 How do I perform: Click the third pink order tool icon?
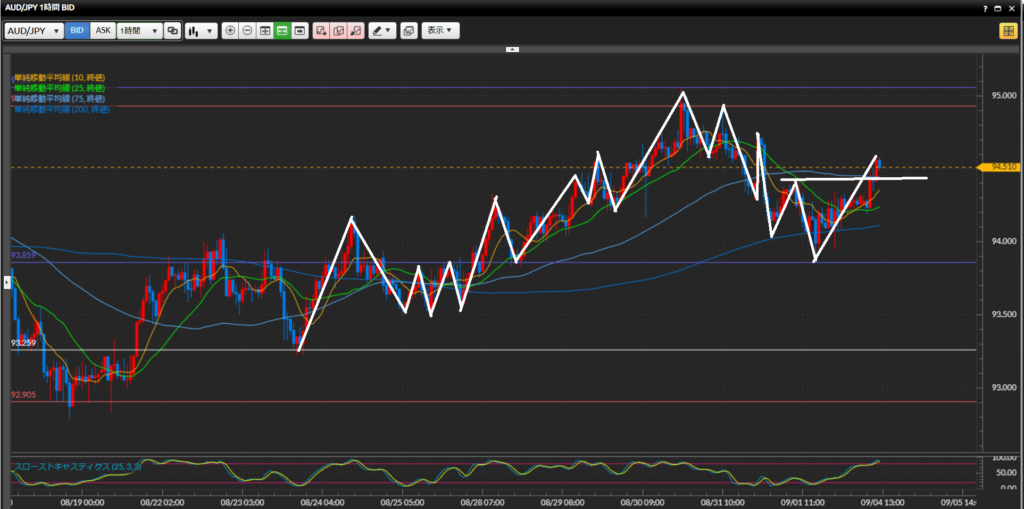coord(355,31)
